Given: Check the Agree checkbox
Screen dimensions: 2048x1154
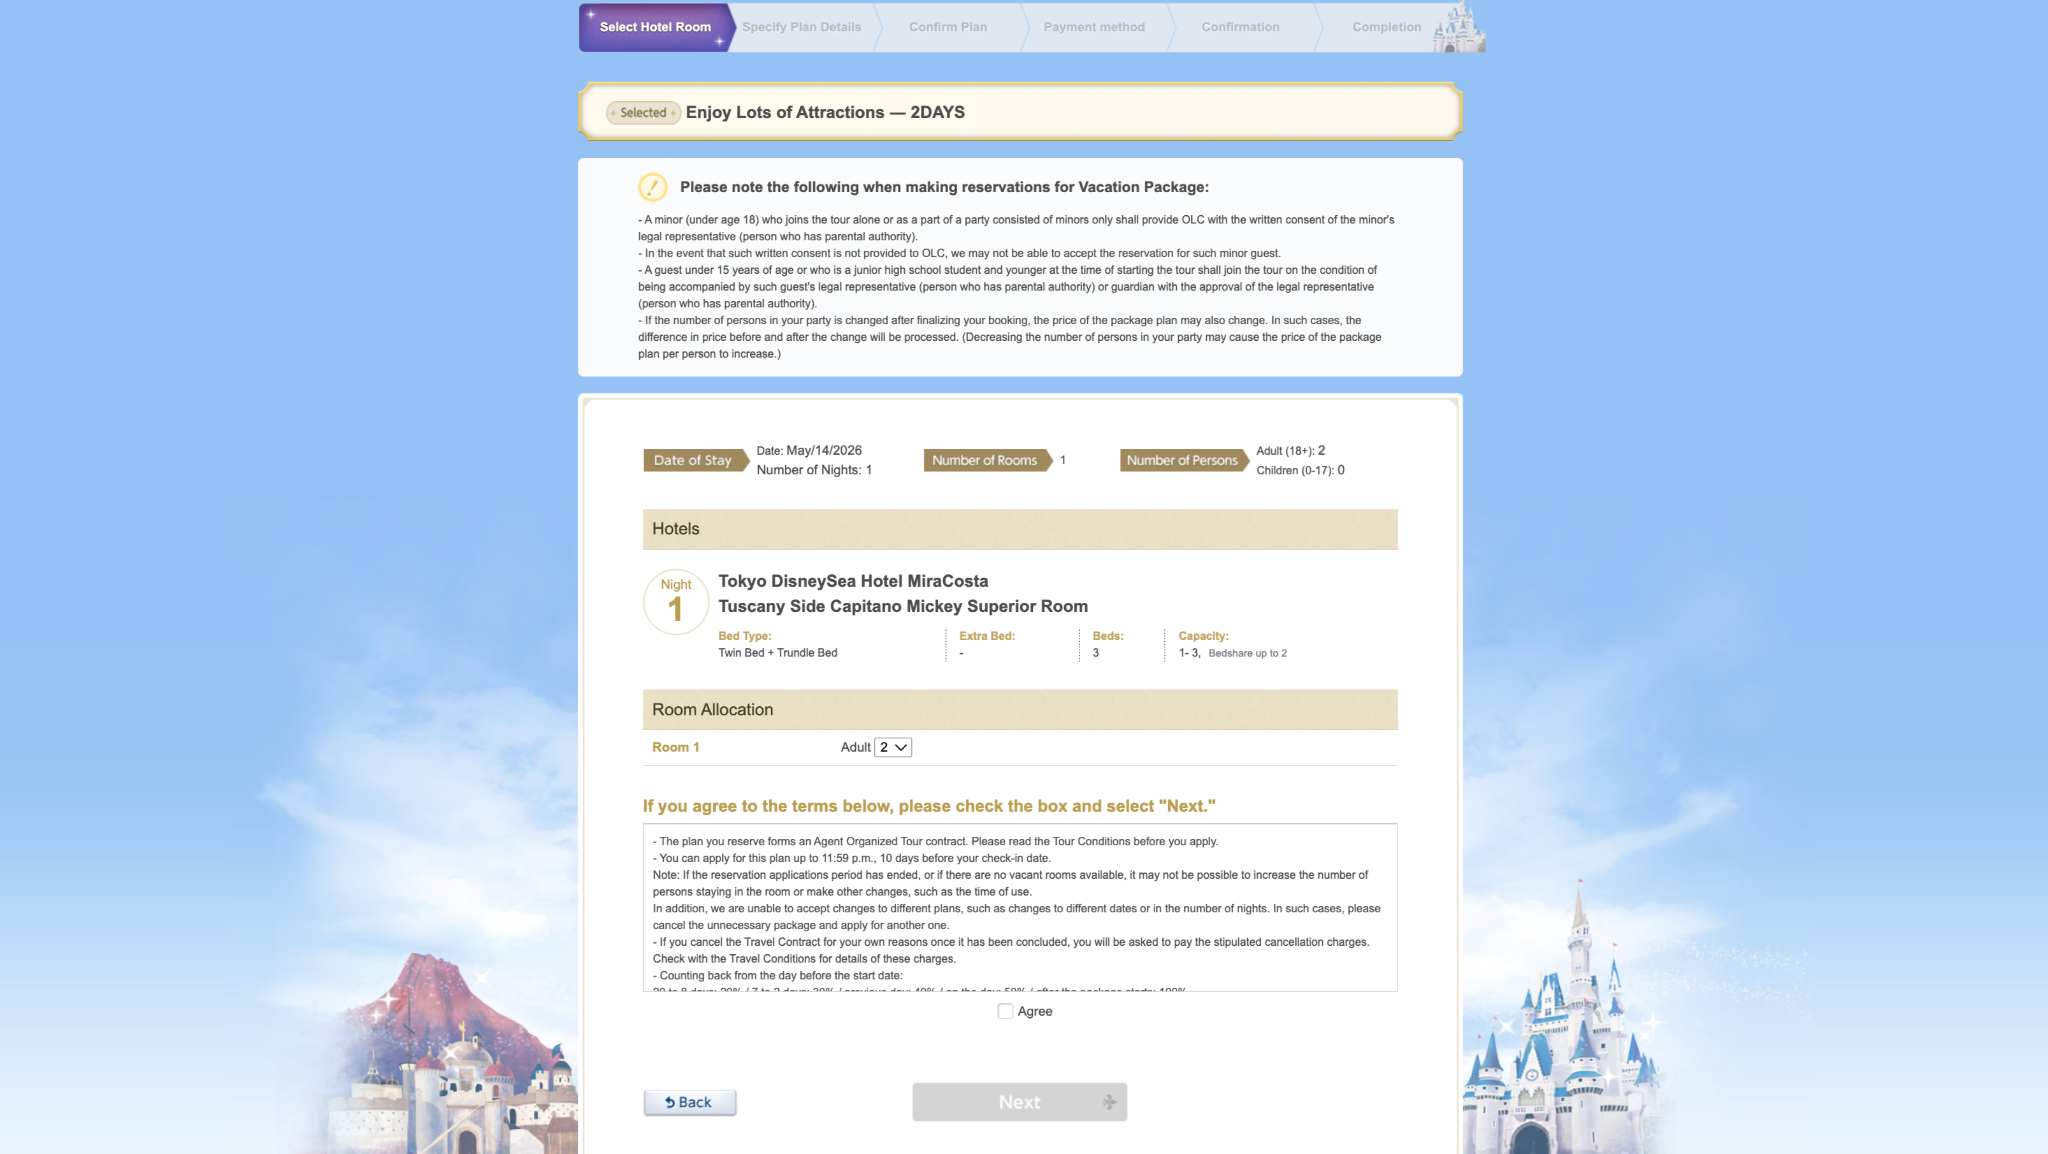Looking at the screenshot, I should (x=1005, y=1011).
